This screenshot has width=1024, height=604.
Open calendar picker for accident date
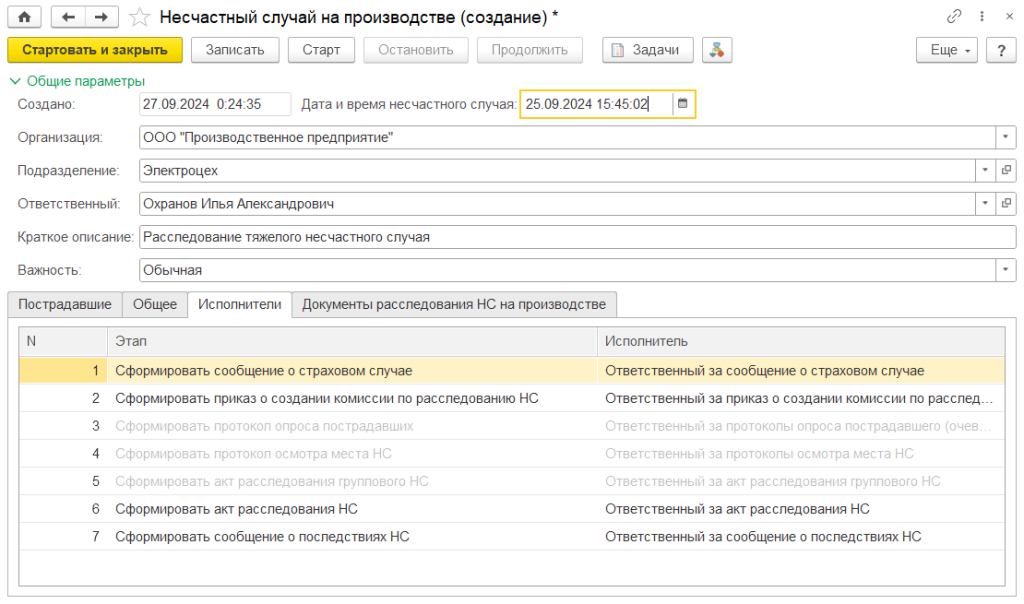(683, 103)
